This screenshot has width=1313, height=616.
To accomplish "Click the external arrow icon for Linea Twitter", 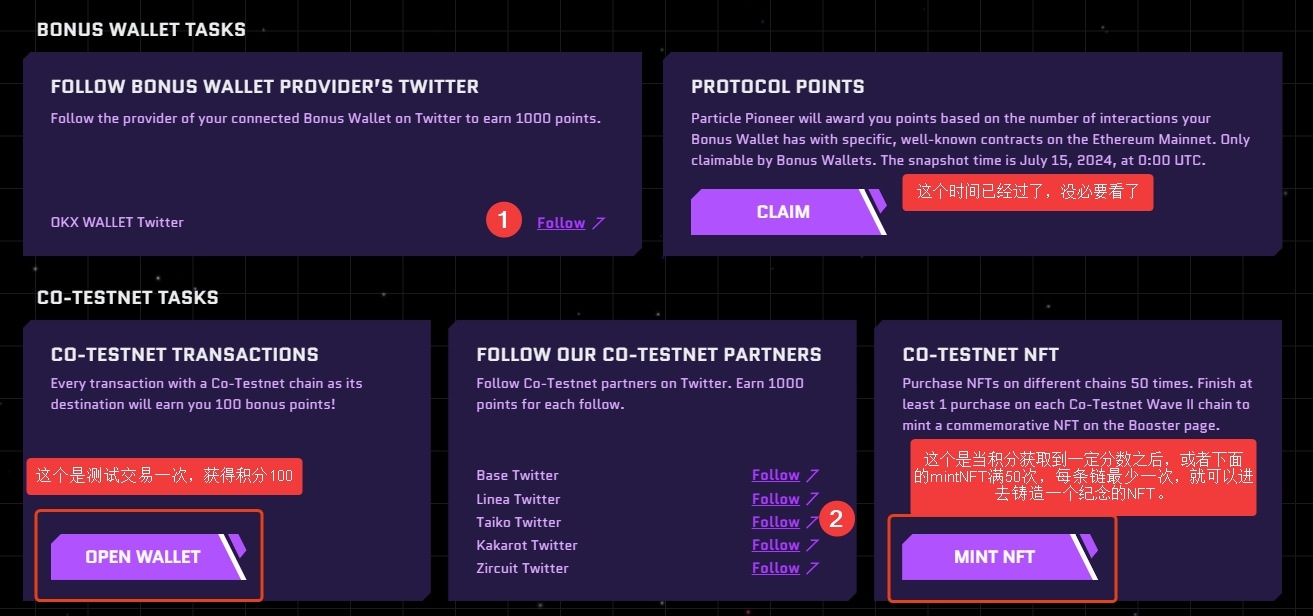I will pos(813,499).
